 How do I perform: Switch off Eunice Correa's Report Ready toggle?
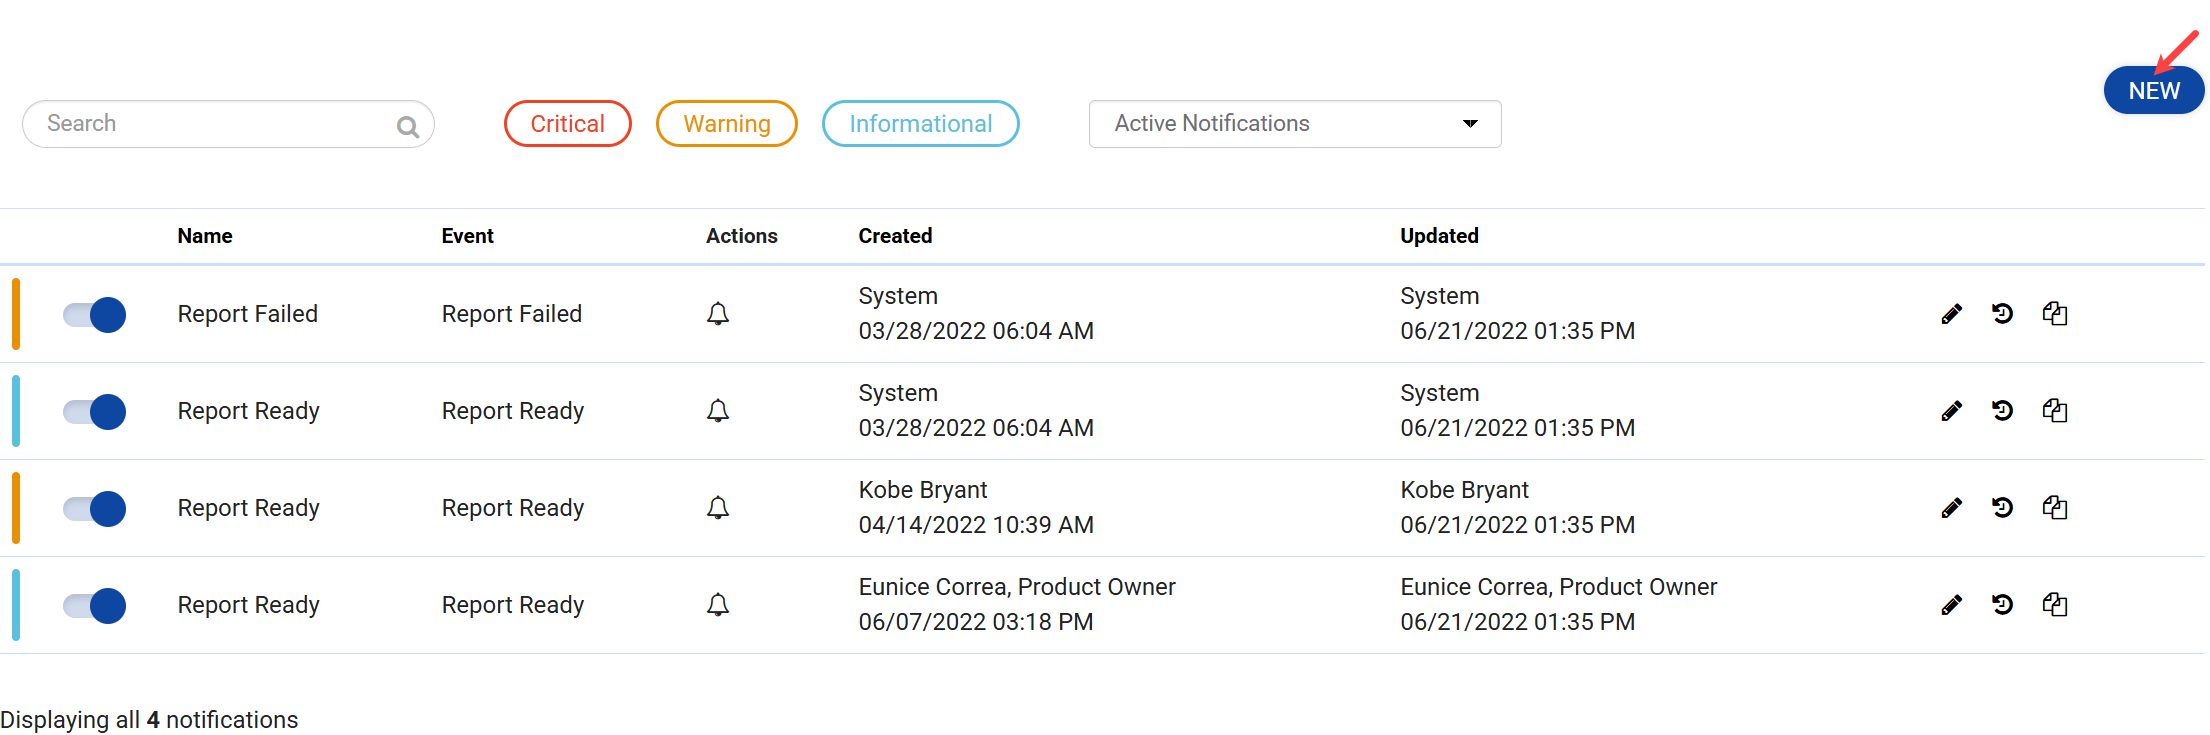click(94, 606)
